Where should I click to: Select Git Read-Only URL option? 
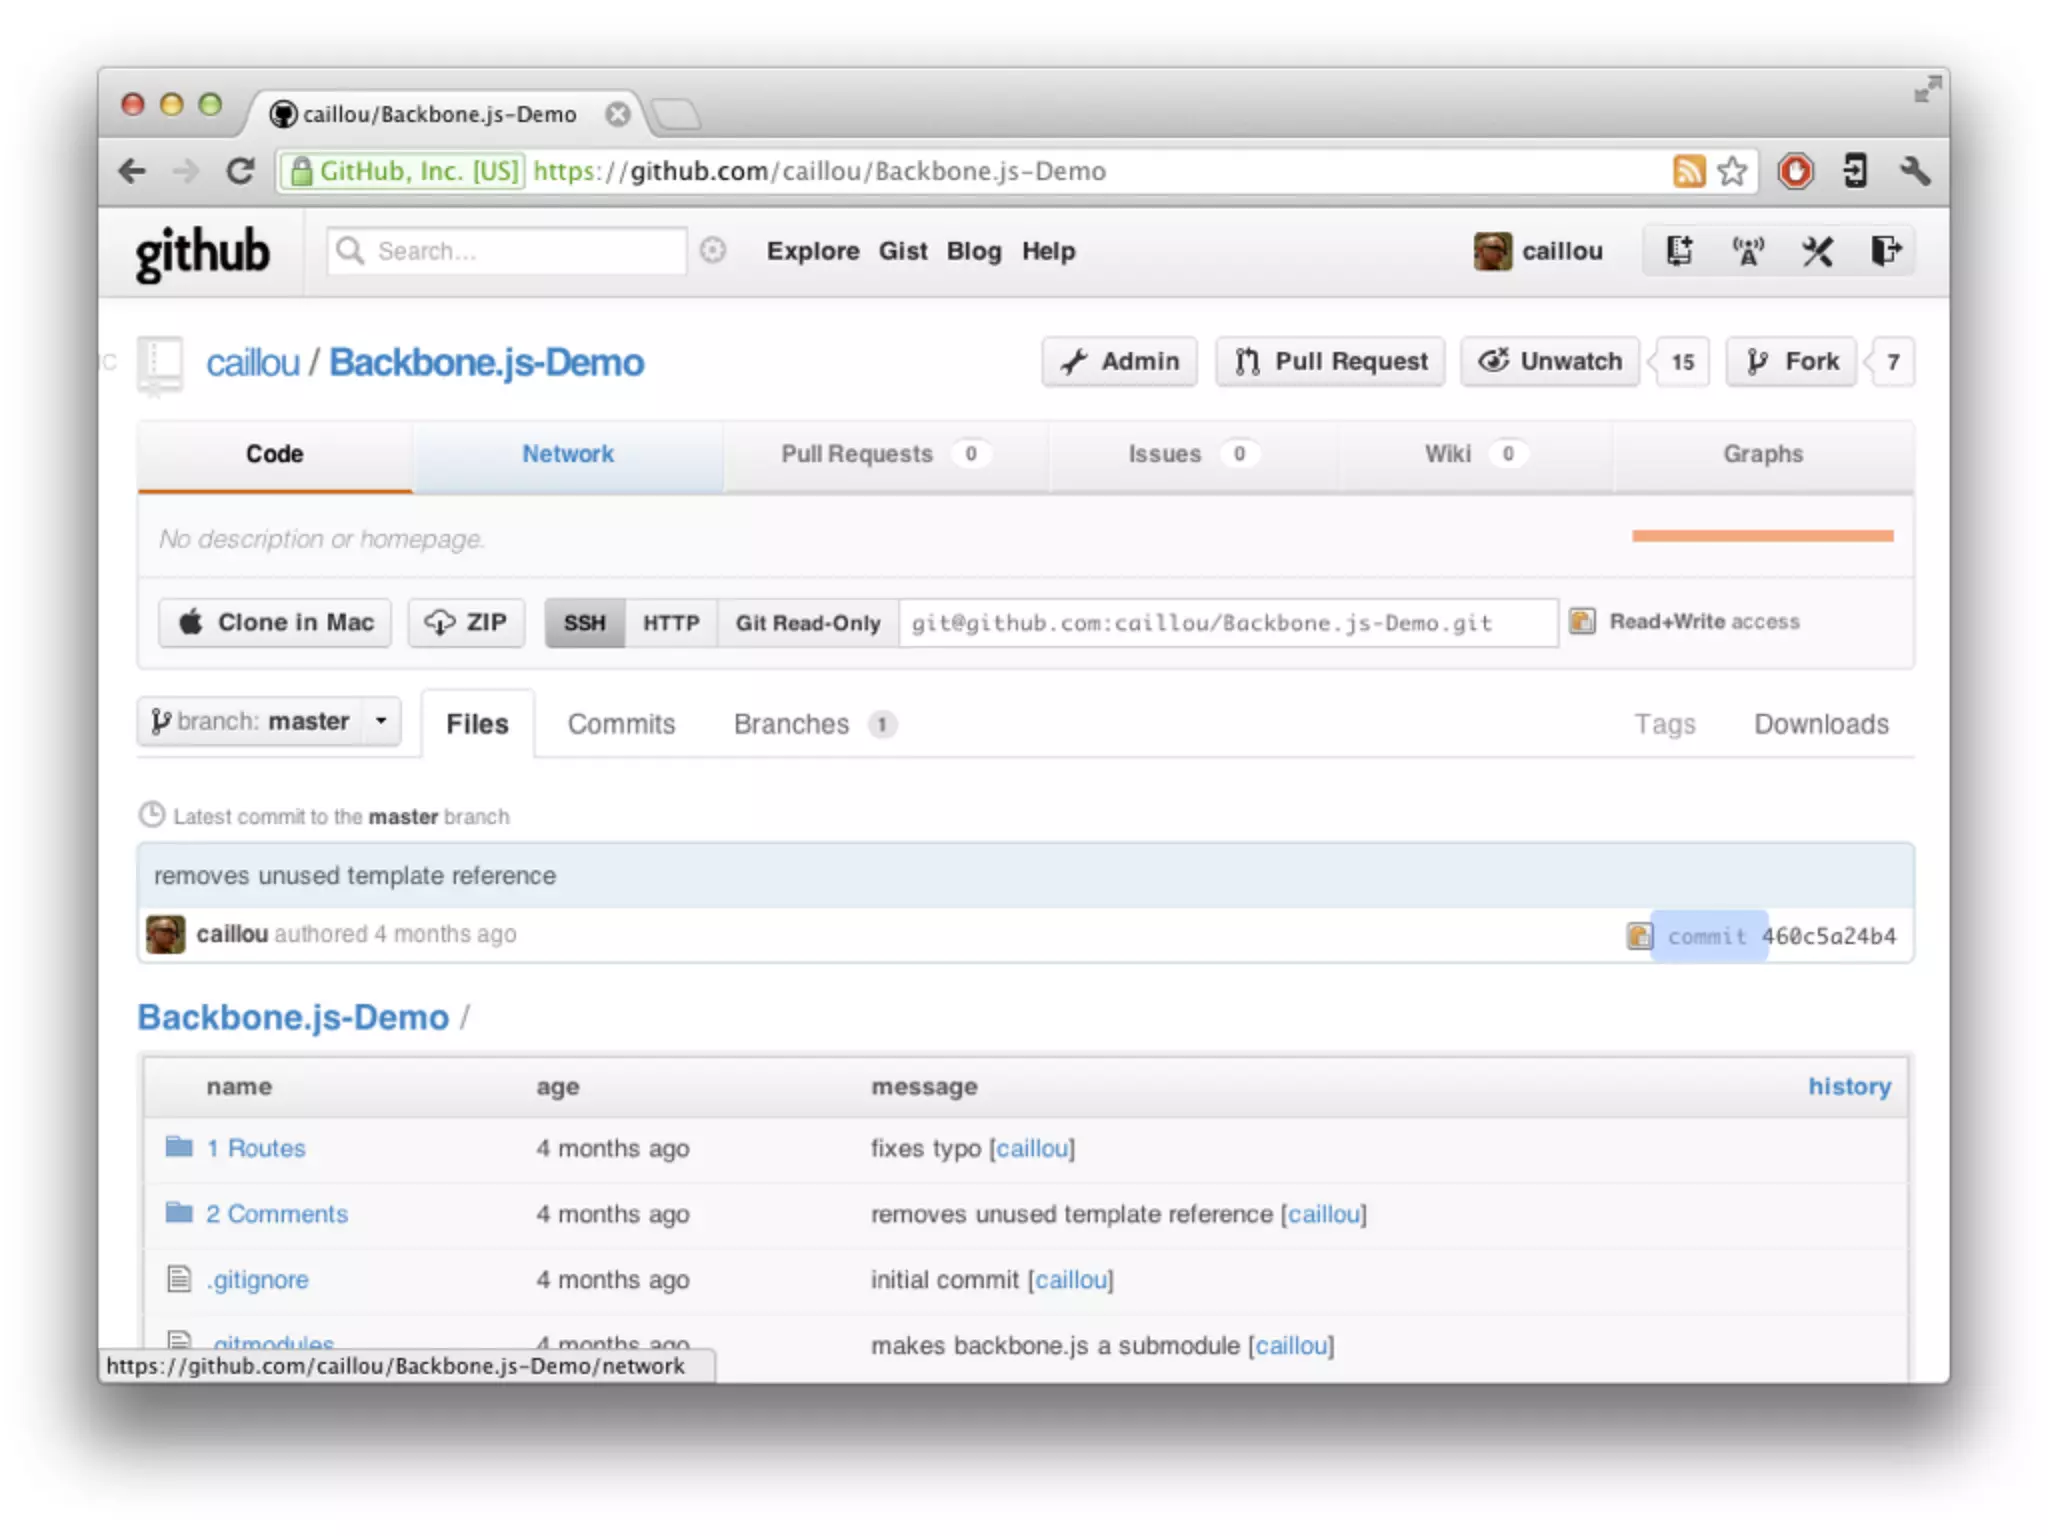point(807,623)
